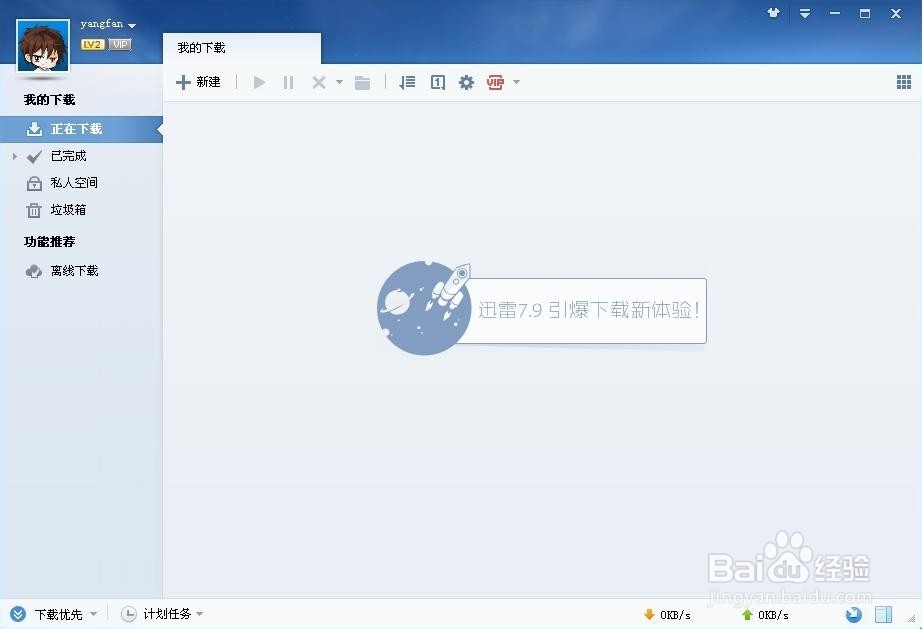Click the 下载优先 mode button
The width and height of the screenshot is (922, 629).
click(x=58, y=614)
